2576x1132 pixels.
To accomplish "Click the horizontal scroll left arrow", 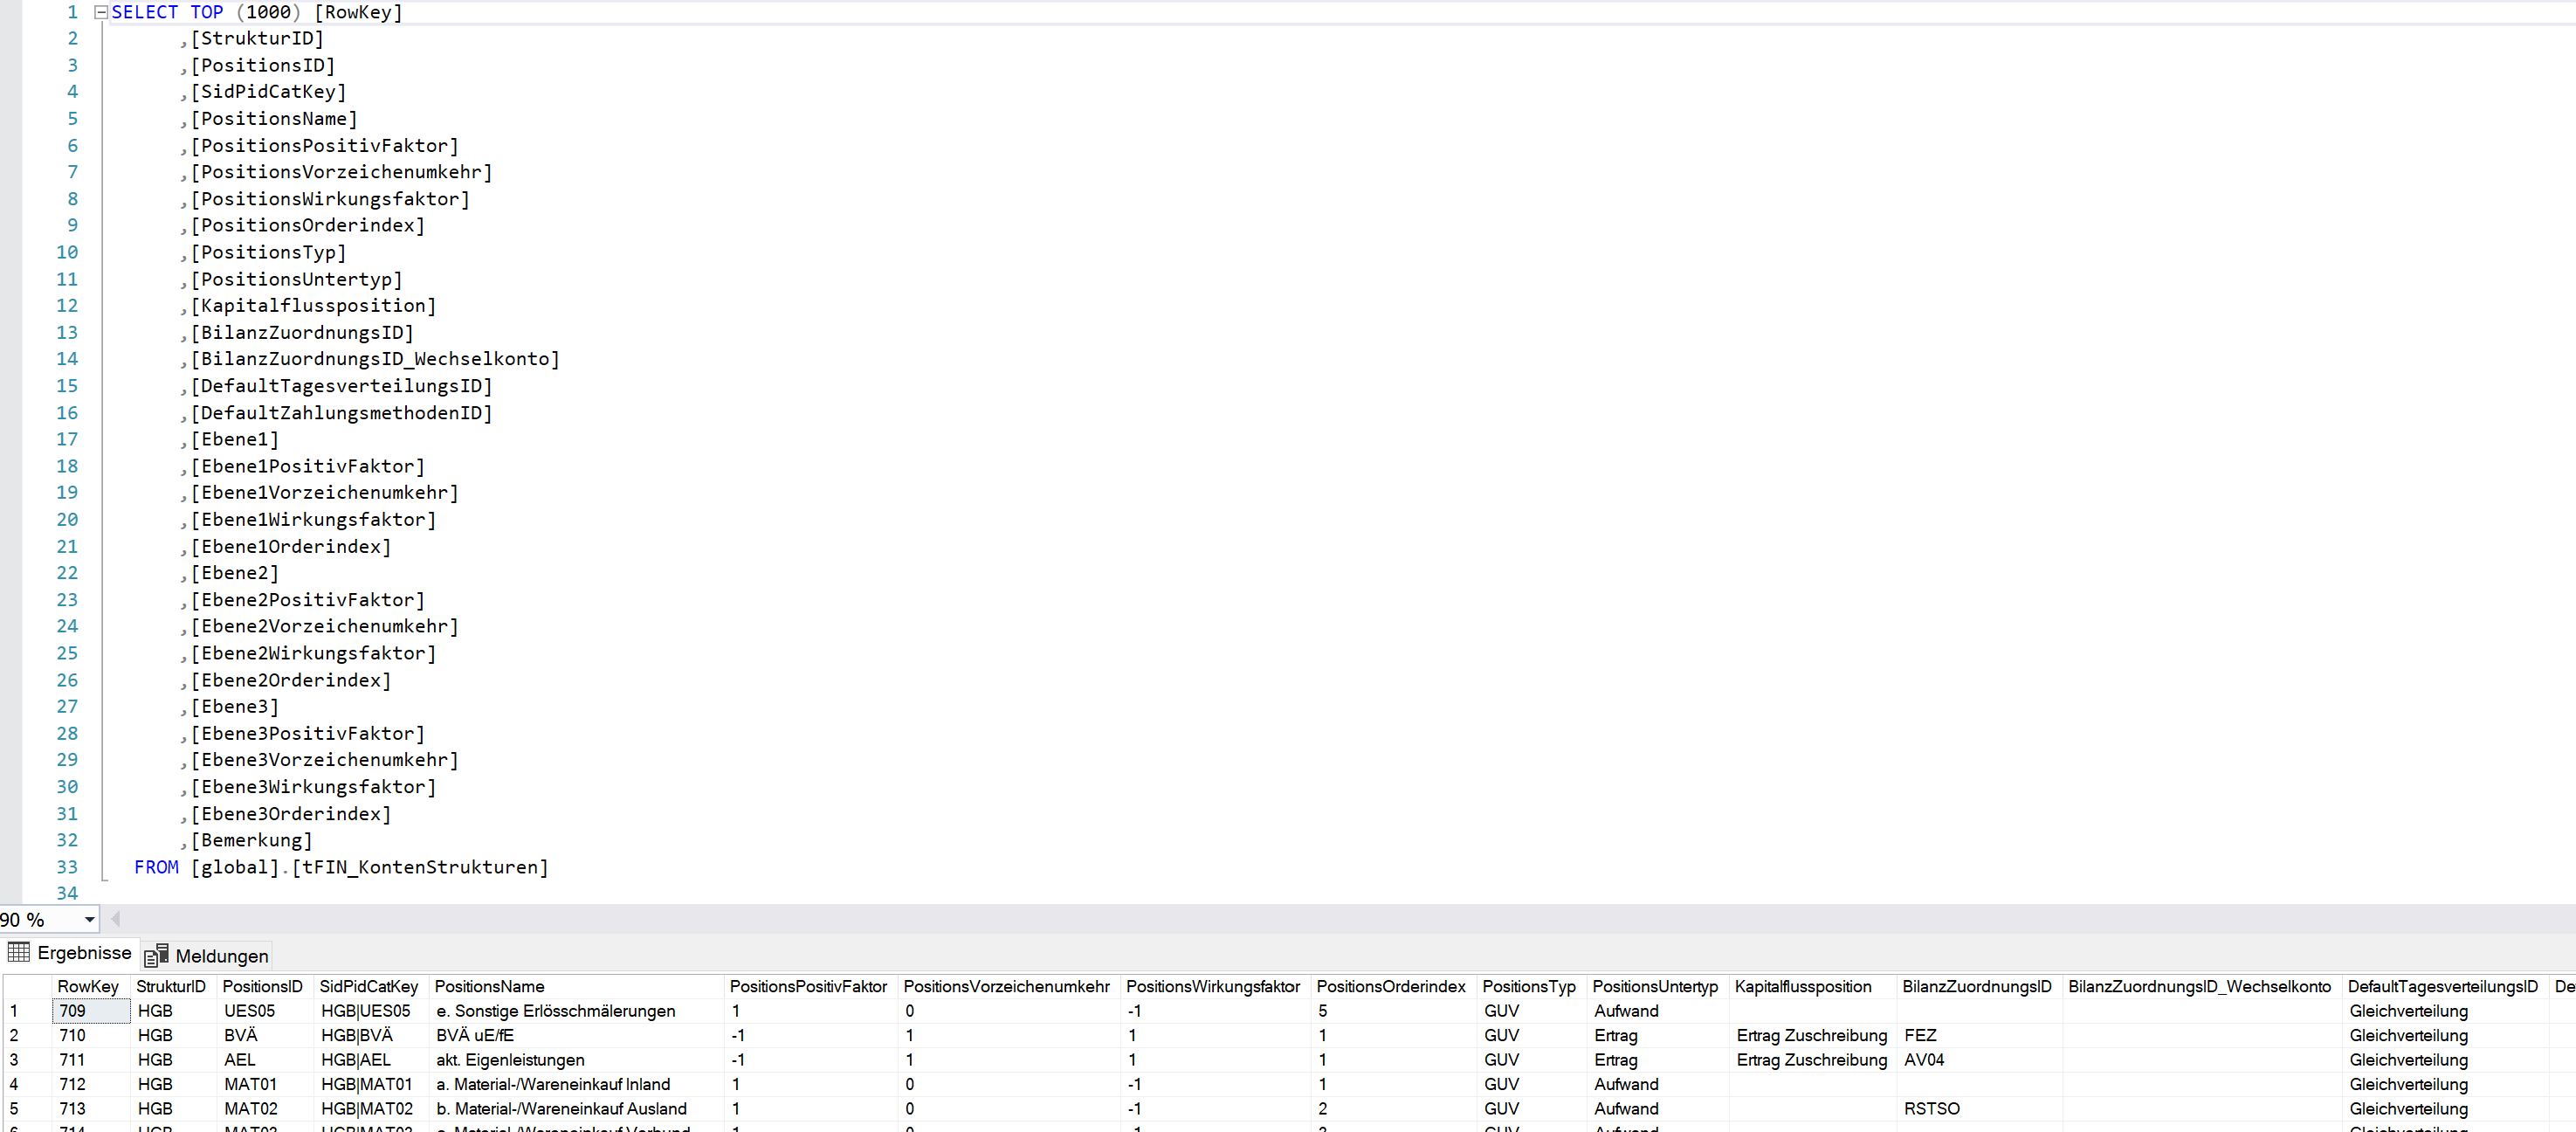I will coord(116,919).
